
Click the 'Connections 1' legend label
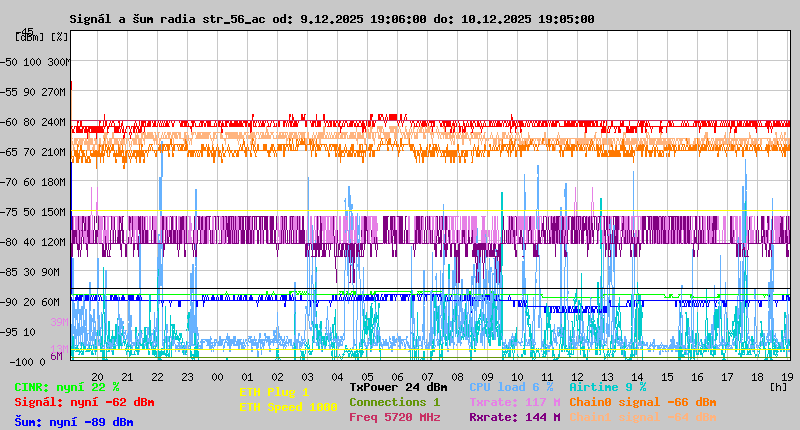394,402
